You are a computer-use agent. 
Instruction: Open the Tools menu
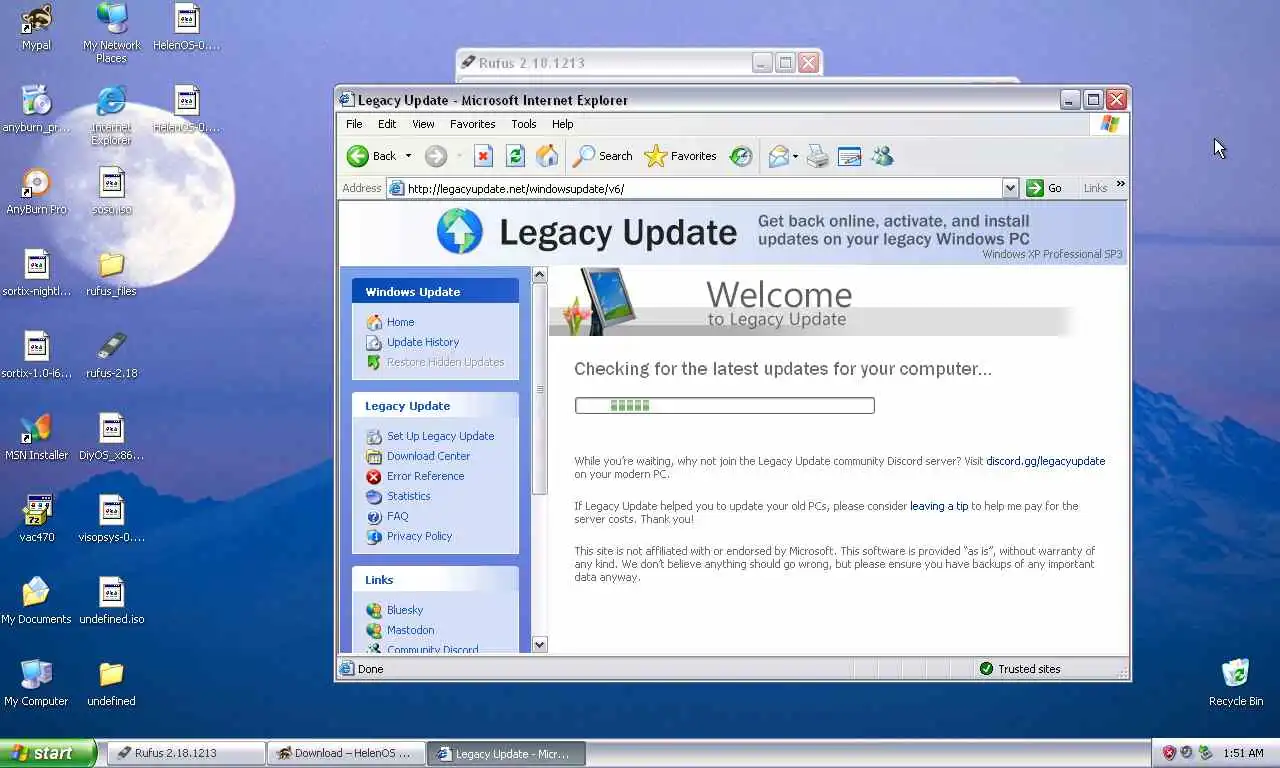[524, 124]
